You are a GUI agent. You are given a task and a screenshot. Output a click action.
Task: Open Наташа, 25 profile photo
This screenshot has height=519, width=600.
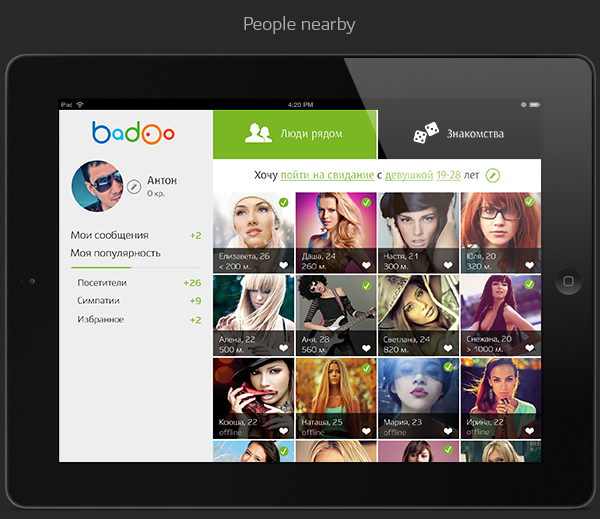click(336, 398)
